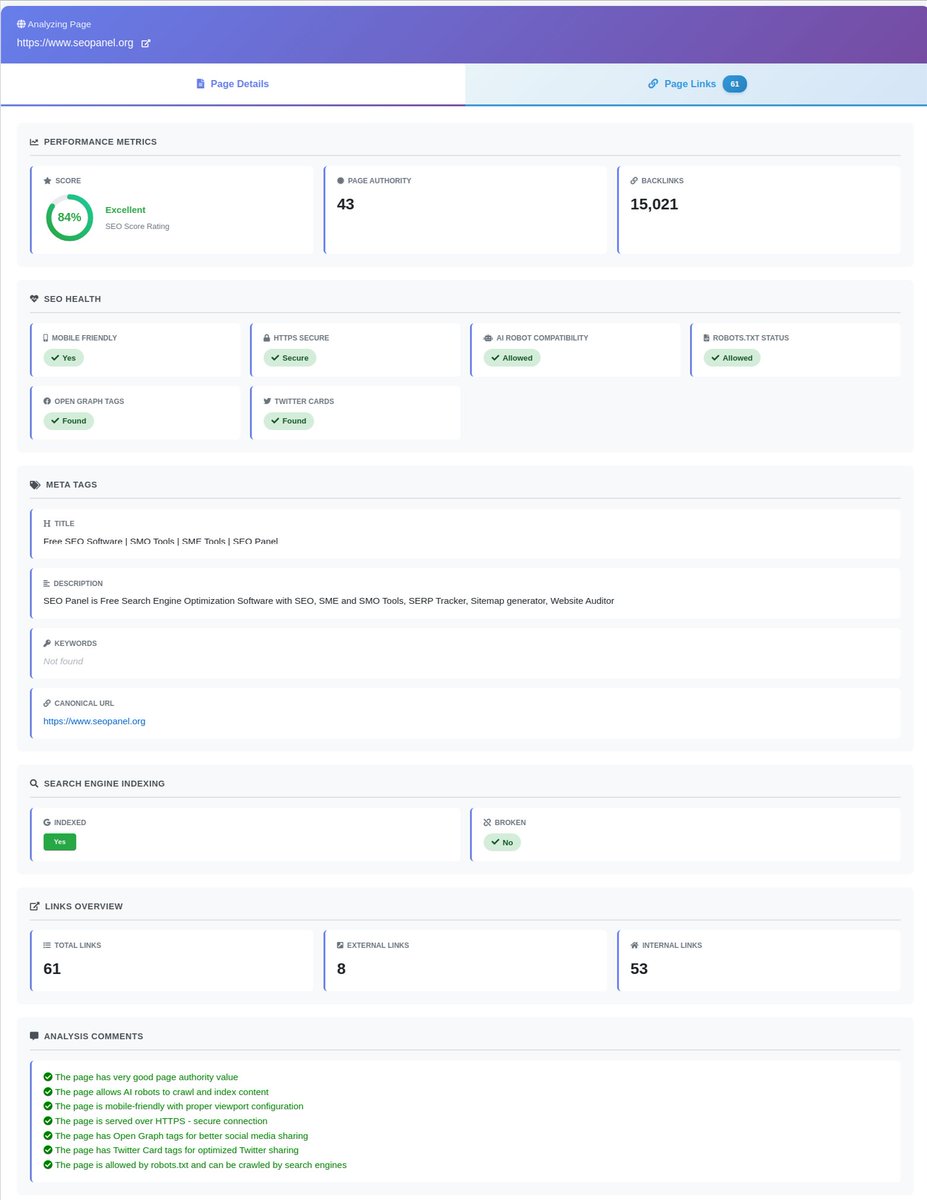The image size is (927, 1200).
Task: Click the broken link icon beside Broken
Action: click(488, 822)
